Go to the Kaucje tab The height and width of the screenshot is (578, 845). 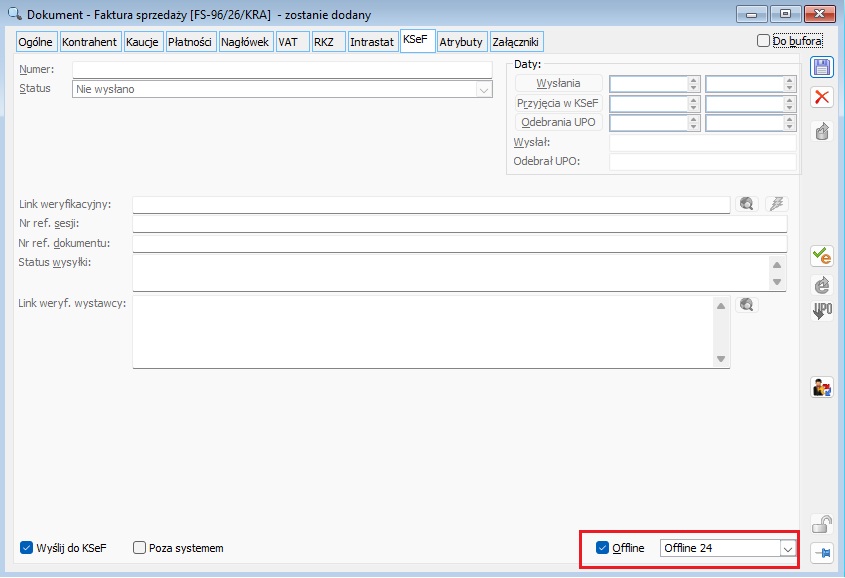point(143,42)
